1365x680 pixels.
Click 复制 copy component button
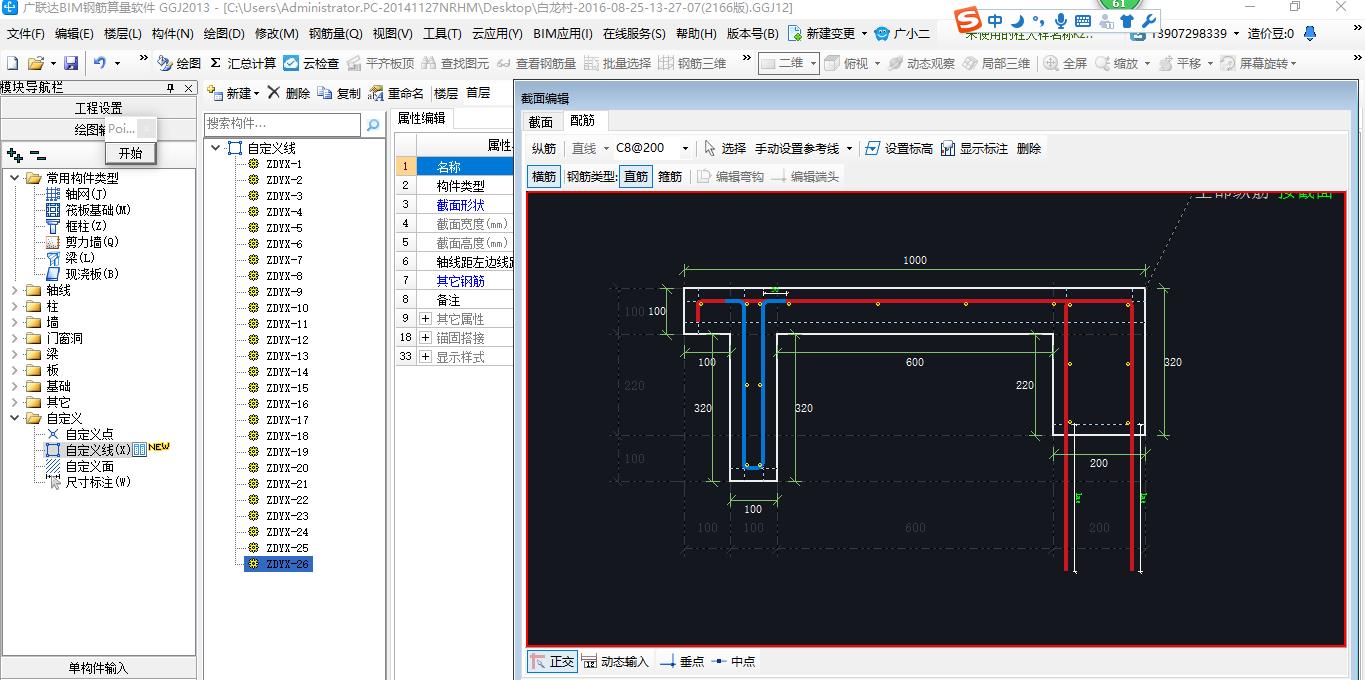coord(339,93)
